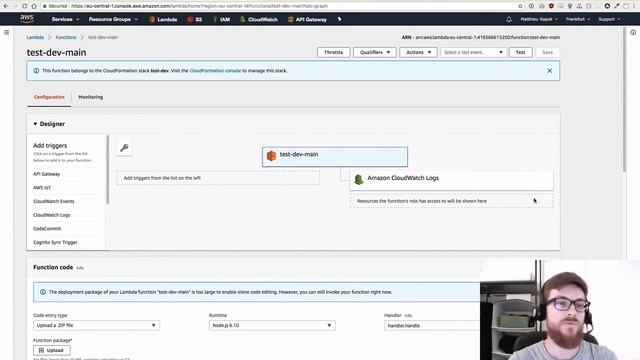Open the Qualifiers dropdown
The height and width of the screenshot is (360, 640).
pyautogui.click(x=375, y=52)
